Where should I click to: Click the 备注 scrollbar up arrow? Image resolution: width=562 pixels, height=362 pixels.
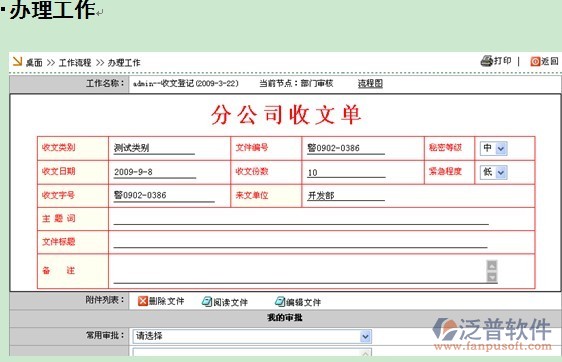pos(492,266)
